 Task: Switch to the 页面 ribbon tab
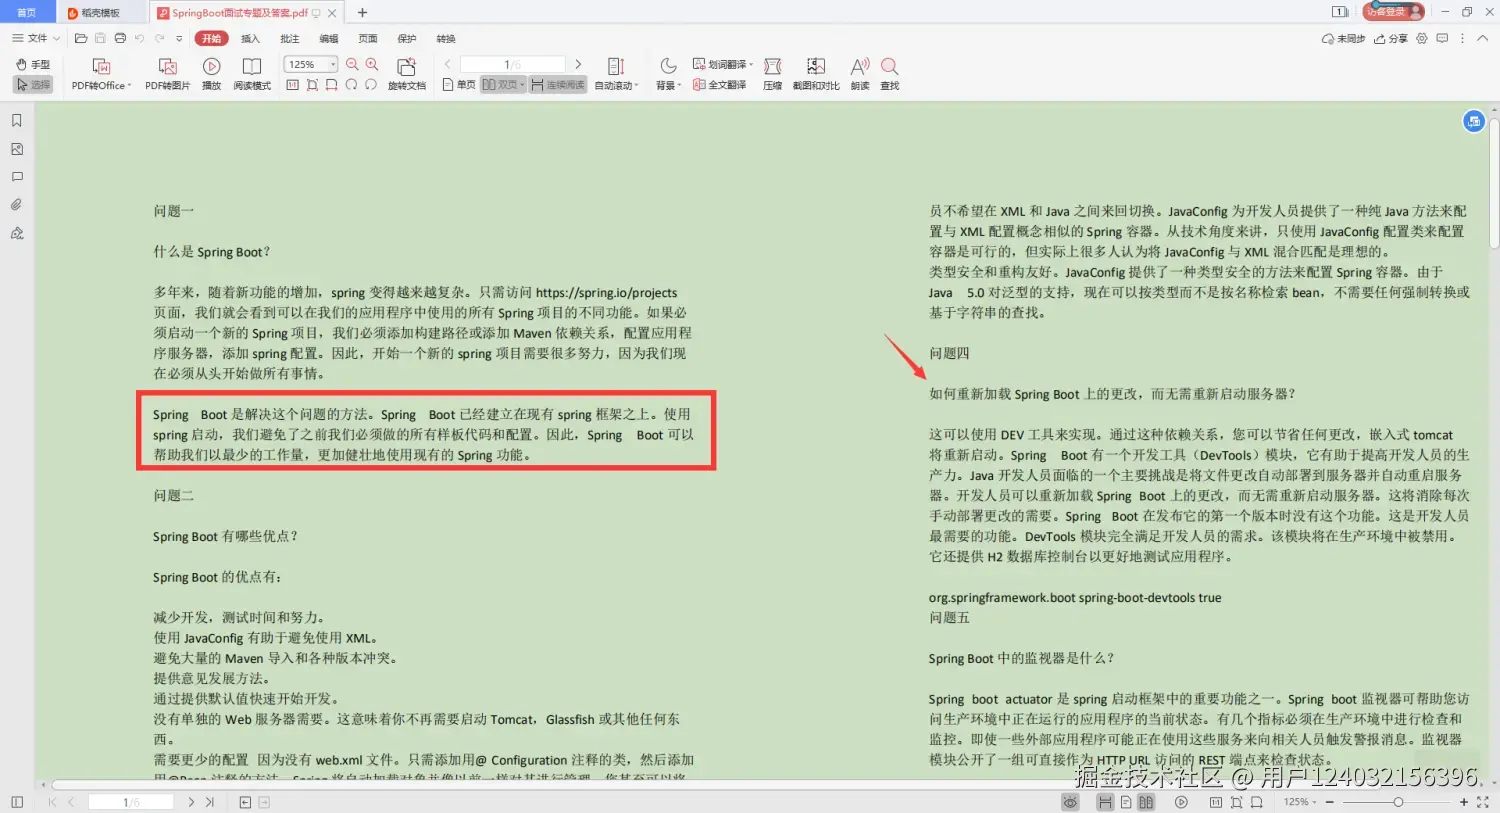[x=368, y=38]
